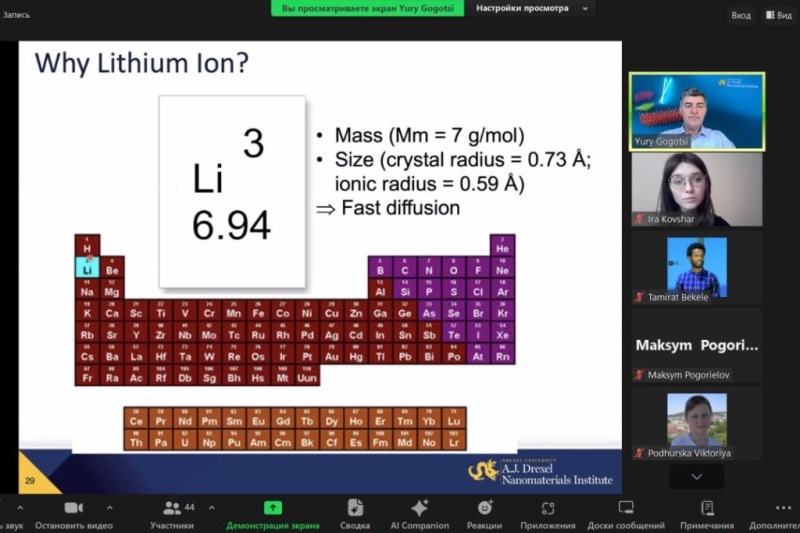Screen dimensions: 800x533
Task: Click the screen sharing banner for Yury Gogotsi
Action: coord(367,8)
